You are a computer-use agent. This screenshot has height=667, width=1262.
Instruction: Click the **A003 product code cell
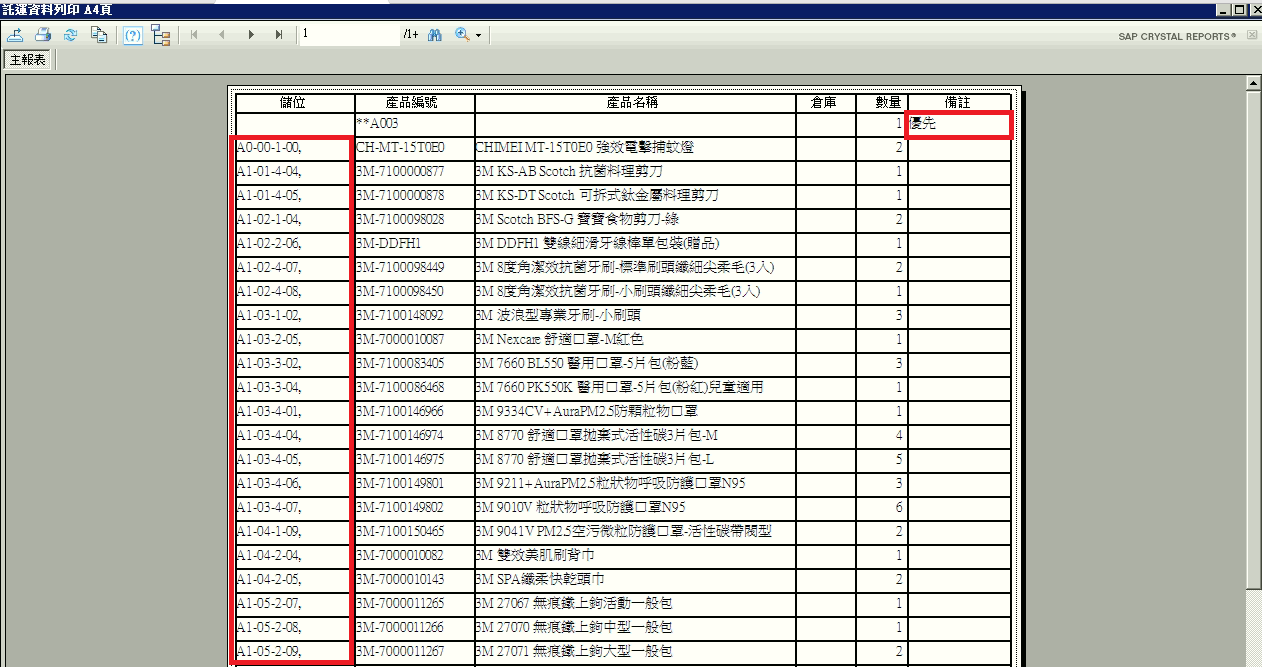[414, 124]
